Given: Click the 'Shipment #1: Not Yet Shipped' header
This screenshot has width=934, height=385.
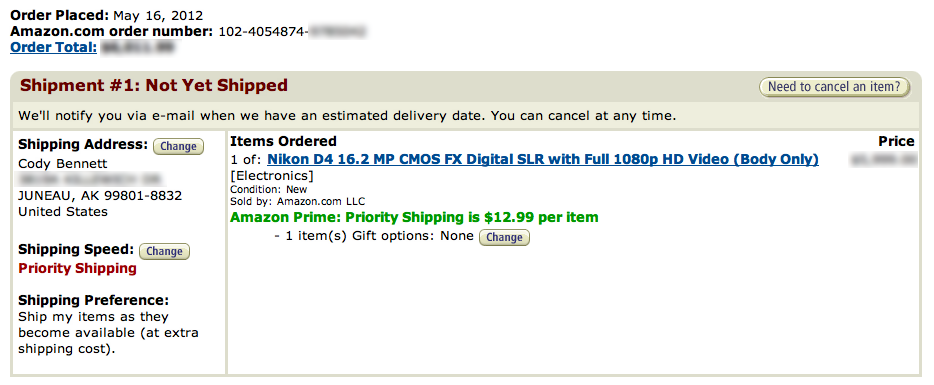Looking at the screenshot, I should point(154,85).
